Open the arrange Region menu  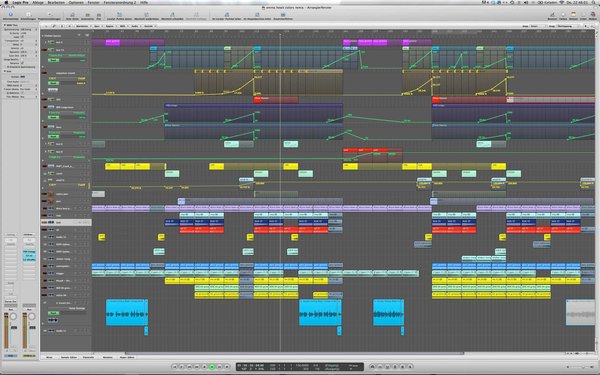(x=110, y=26)
